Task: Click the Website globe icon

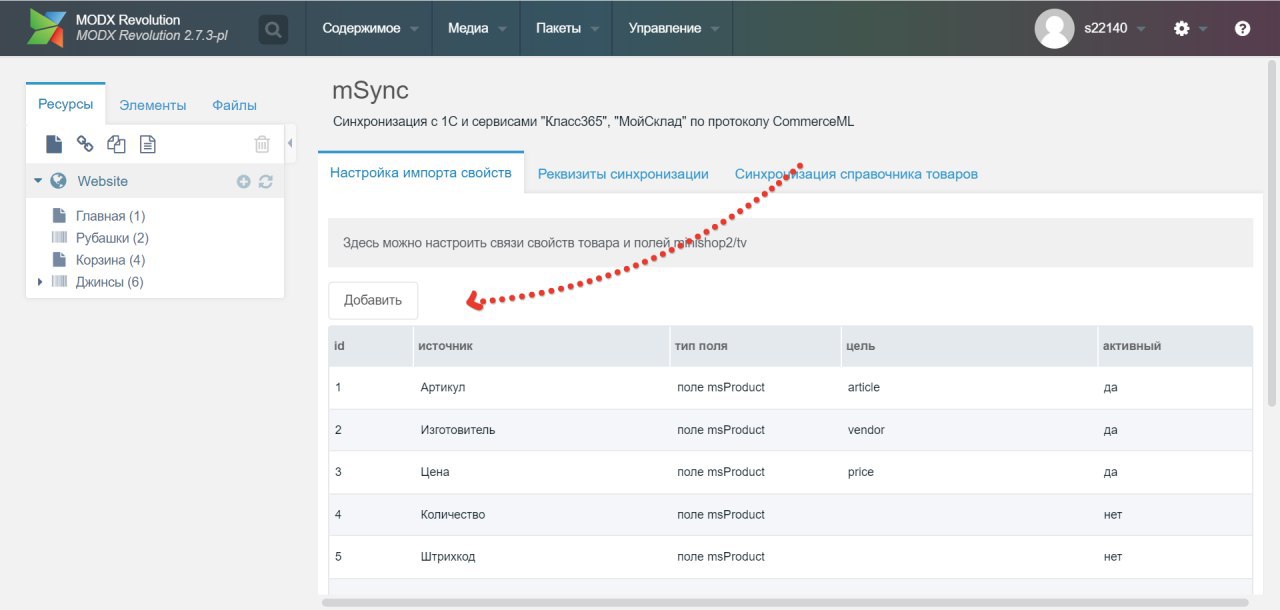Action: [x=59, y=181]
